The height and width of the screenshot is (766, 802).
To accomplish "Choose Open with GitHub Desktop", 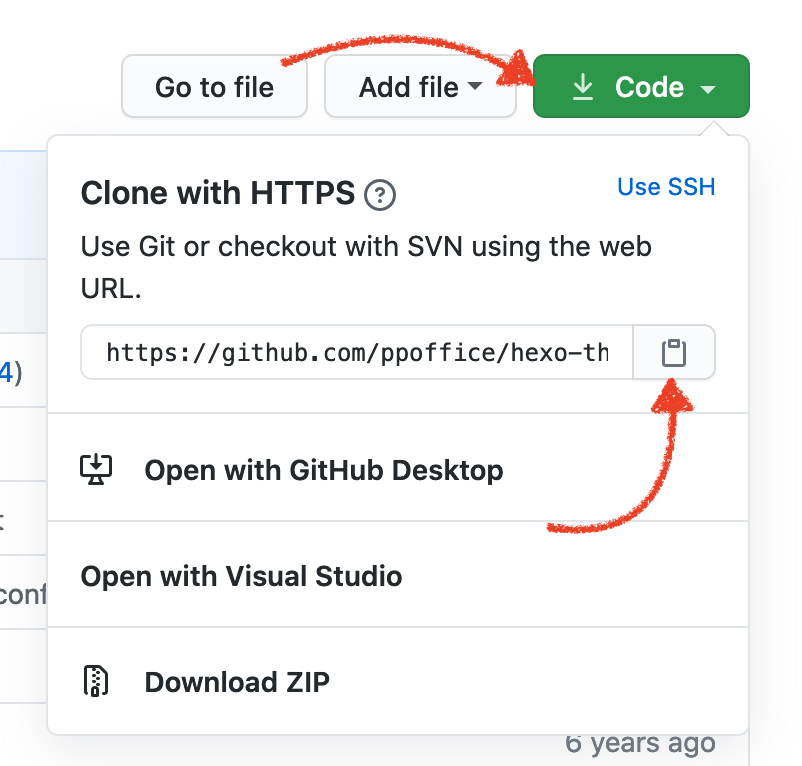I will [x=323, y=470].
